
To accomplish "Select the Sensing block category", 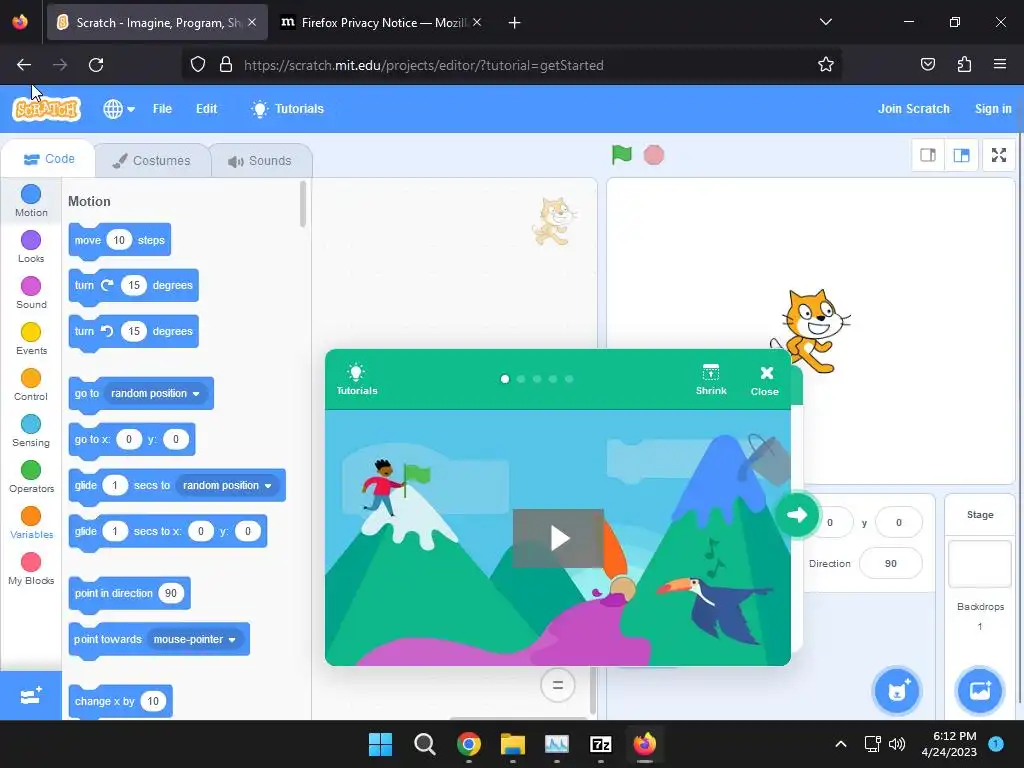I will (31, 430).
